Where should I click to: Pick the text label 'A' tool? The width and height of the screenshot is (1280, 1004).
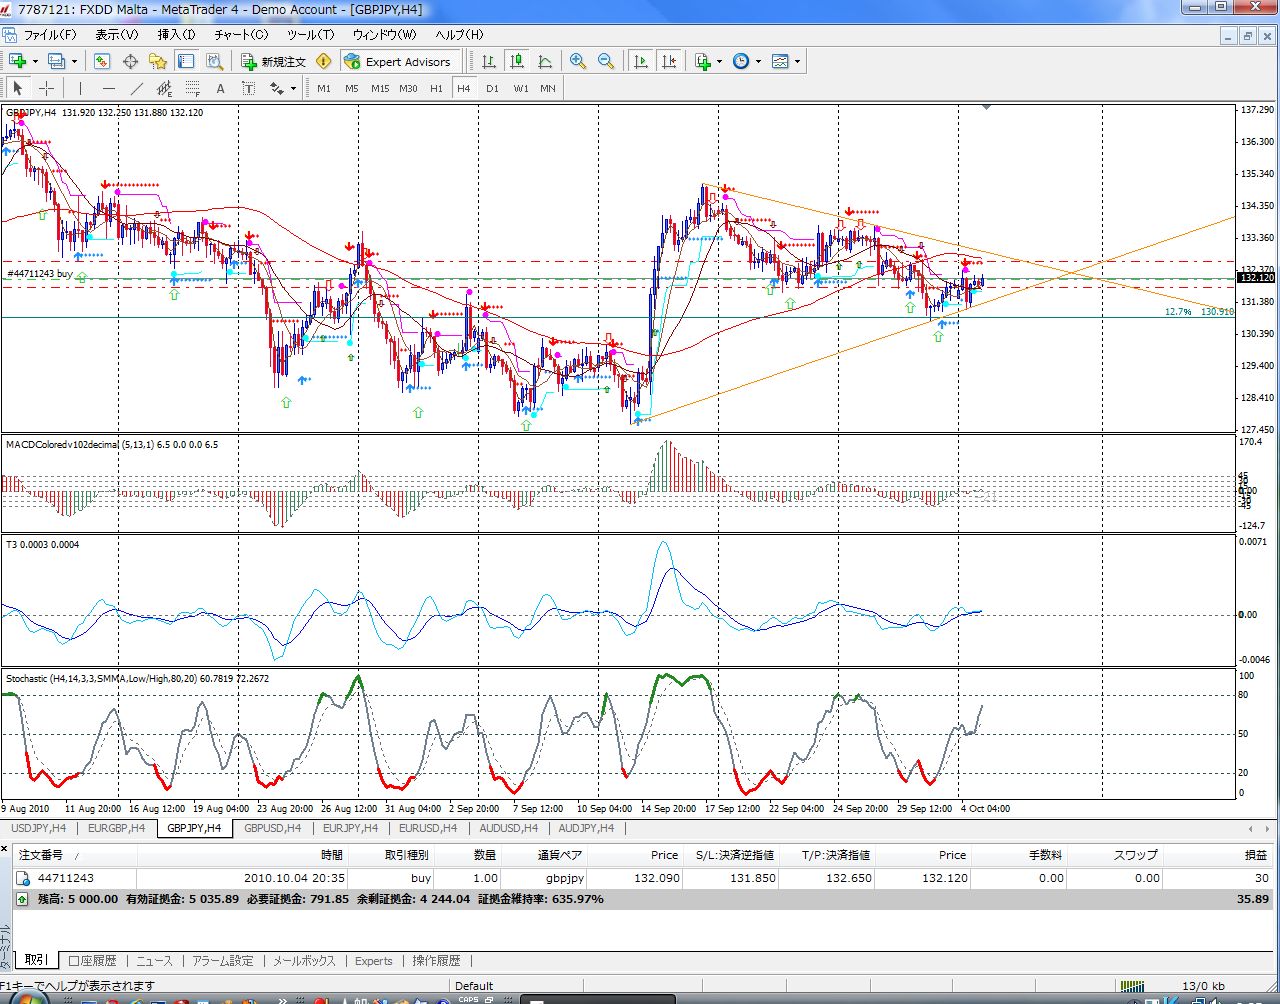(x=221, y=88)
